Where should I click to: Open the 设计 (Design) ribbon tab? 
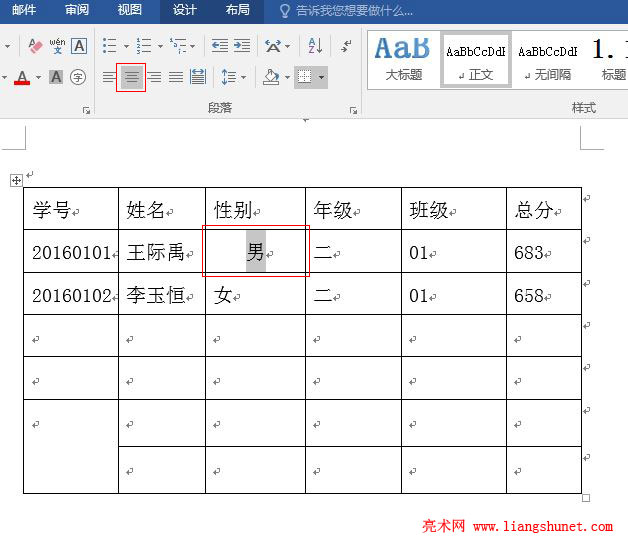[x=184, y=10]
